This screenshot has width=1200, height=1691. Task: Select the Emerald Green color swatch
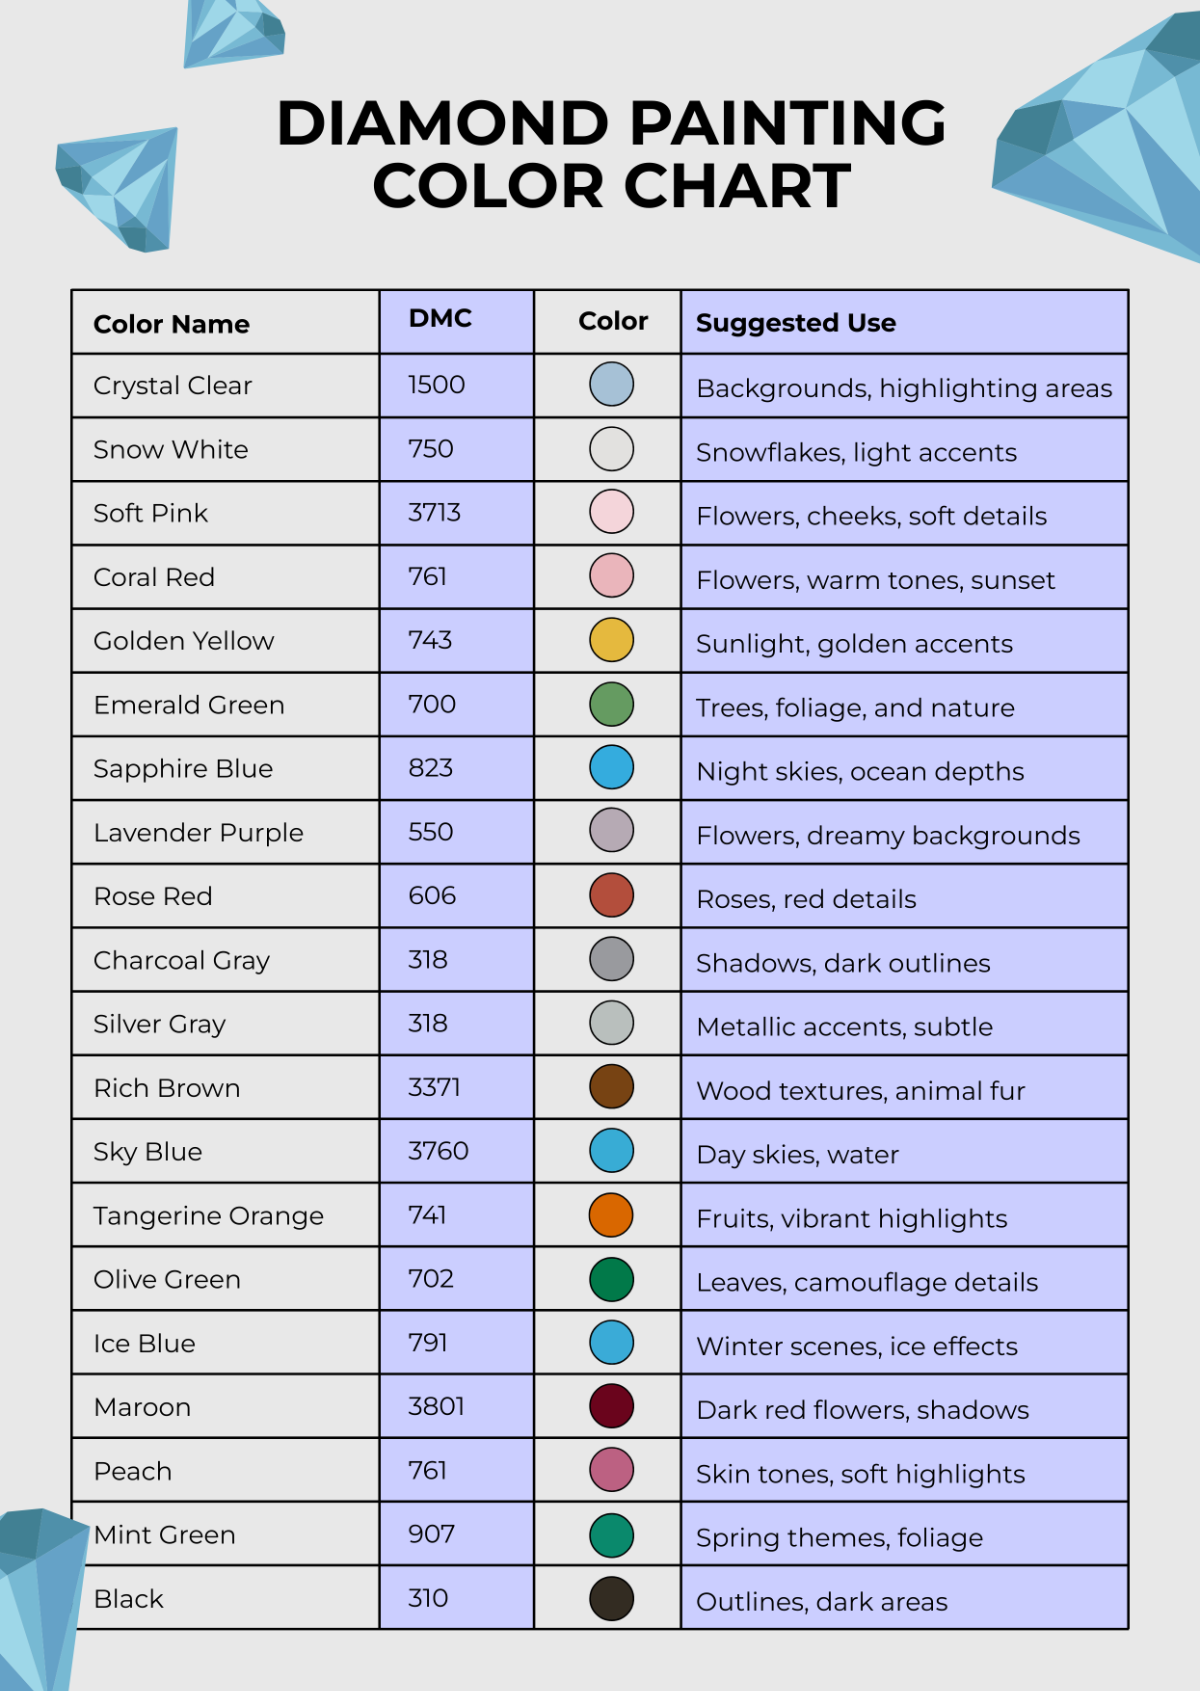tap(611, 704)
